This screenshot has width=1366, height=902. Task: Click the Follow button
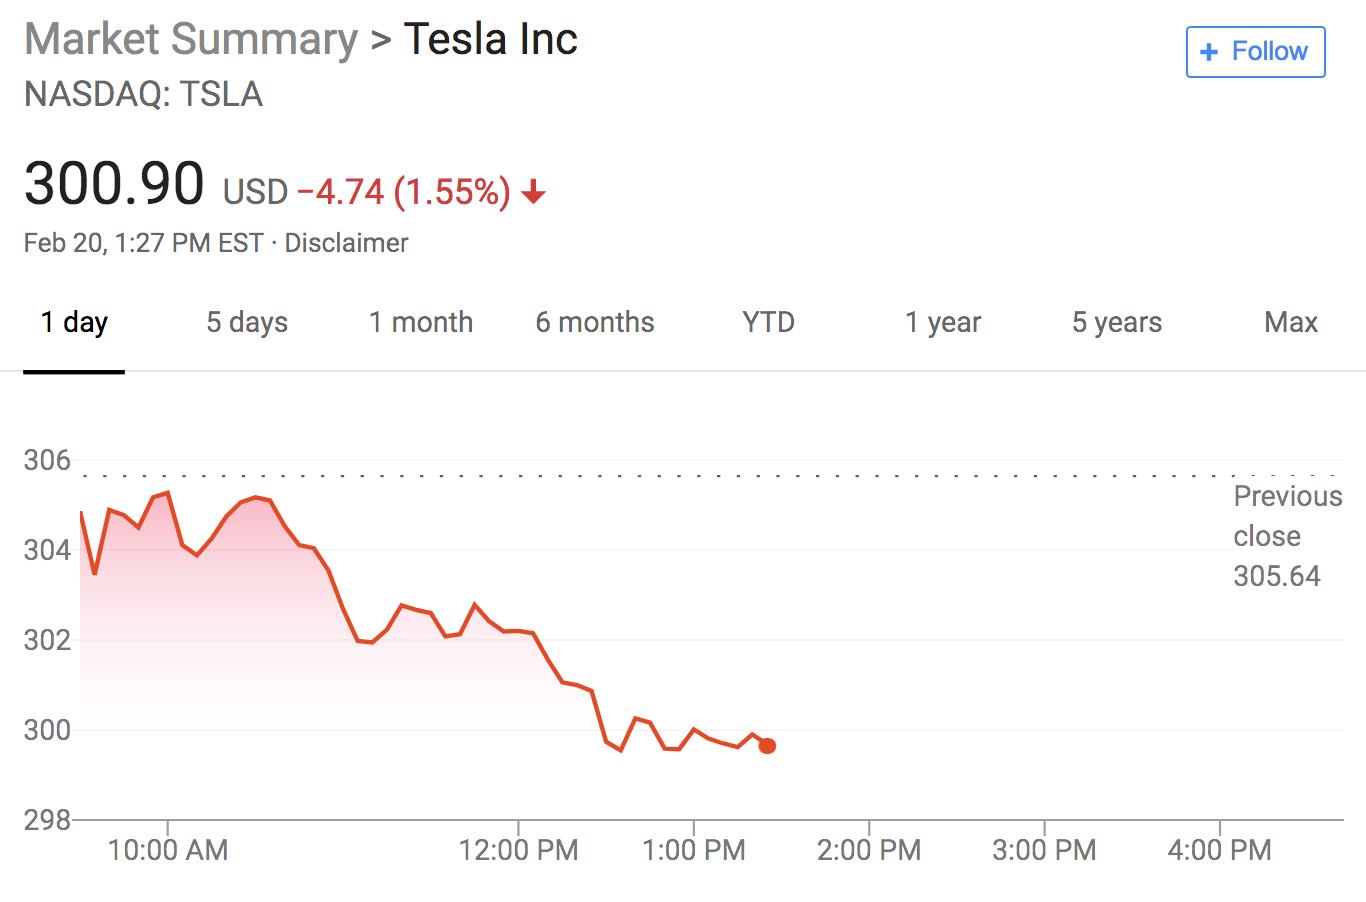point(1255,52)
